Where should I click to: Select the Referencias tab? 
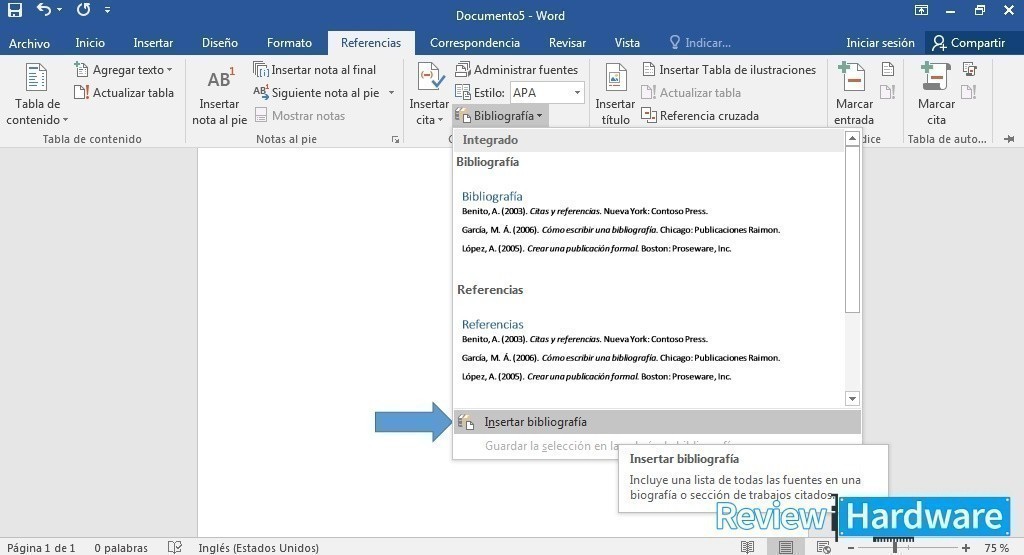[371, 43]
